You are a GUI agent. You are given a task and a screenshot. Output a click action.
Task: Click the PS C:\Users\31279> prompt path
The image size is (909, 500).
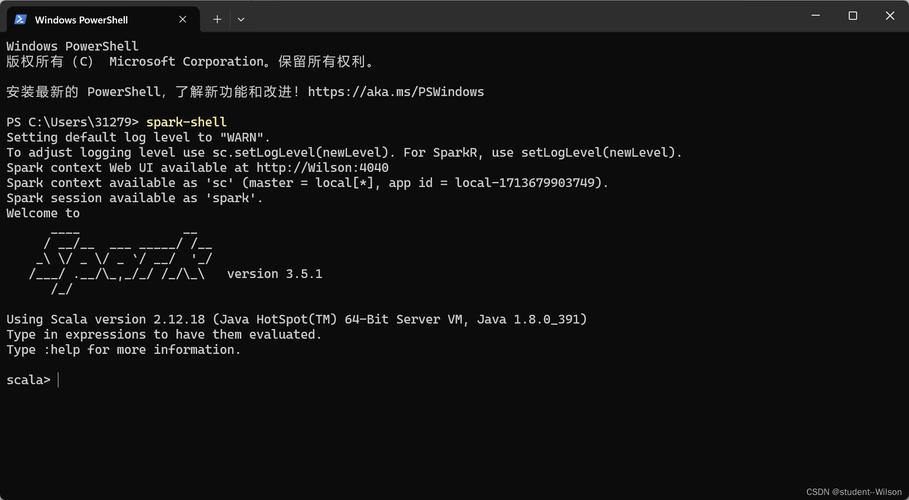(72, 122)
